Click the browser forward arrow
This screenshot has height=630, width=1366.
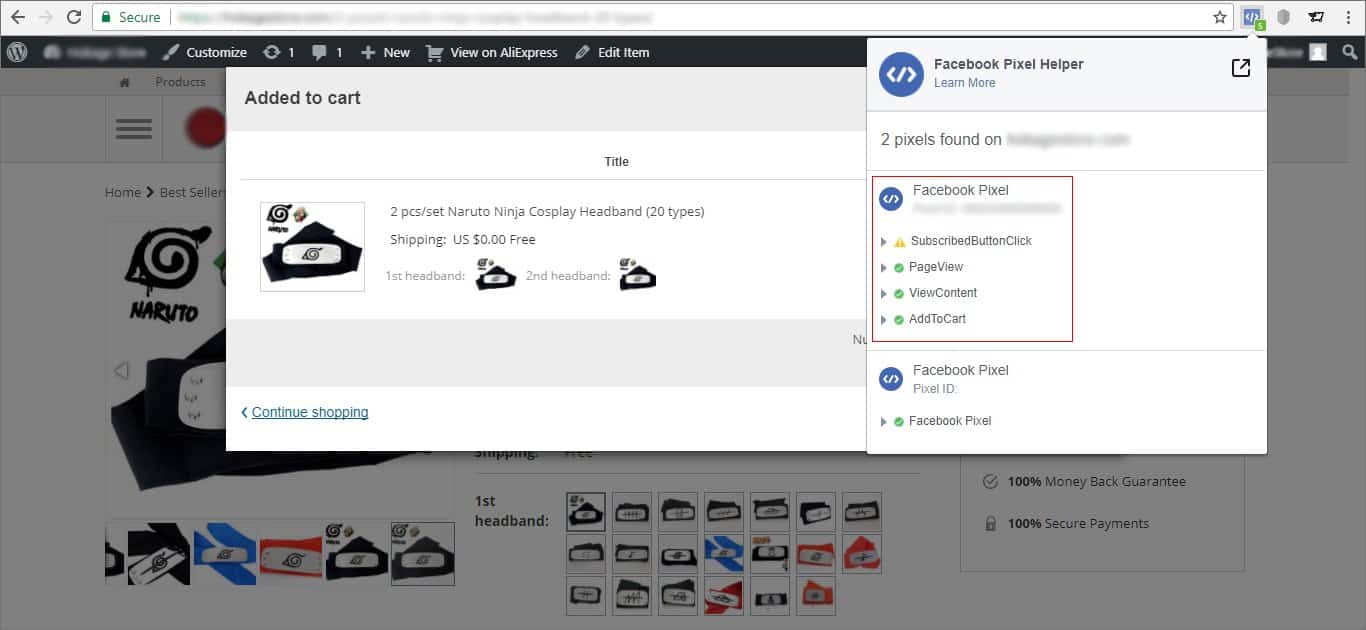pos(45,17)
